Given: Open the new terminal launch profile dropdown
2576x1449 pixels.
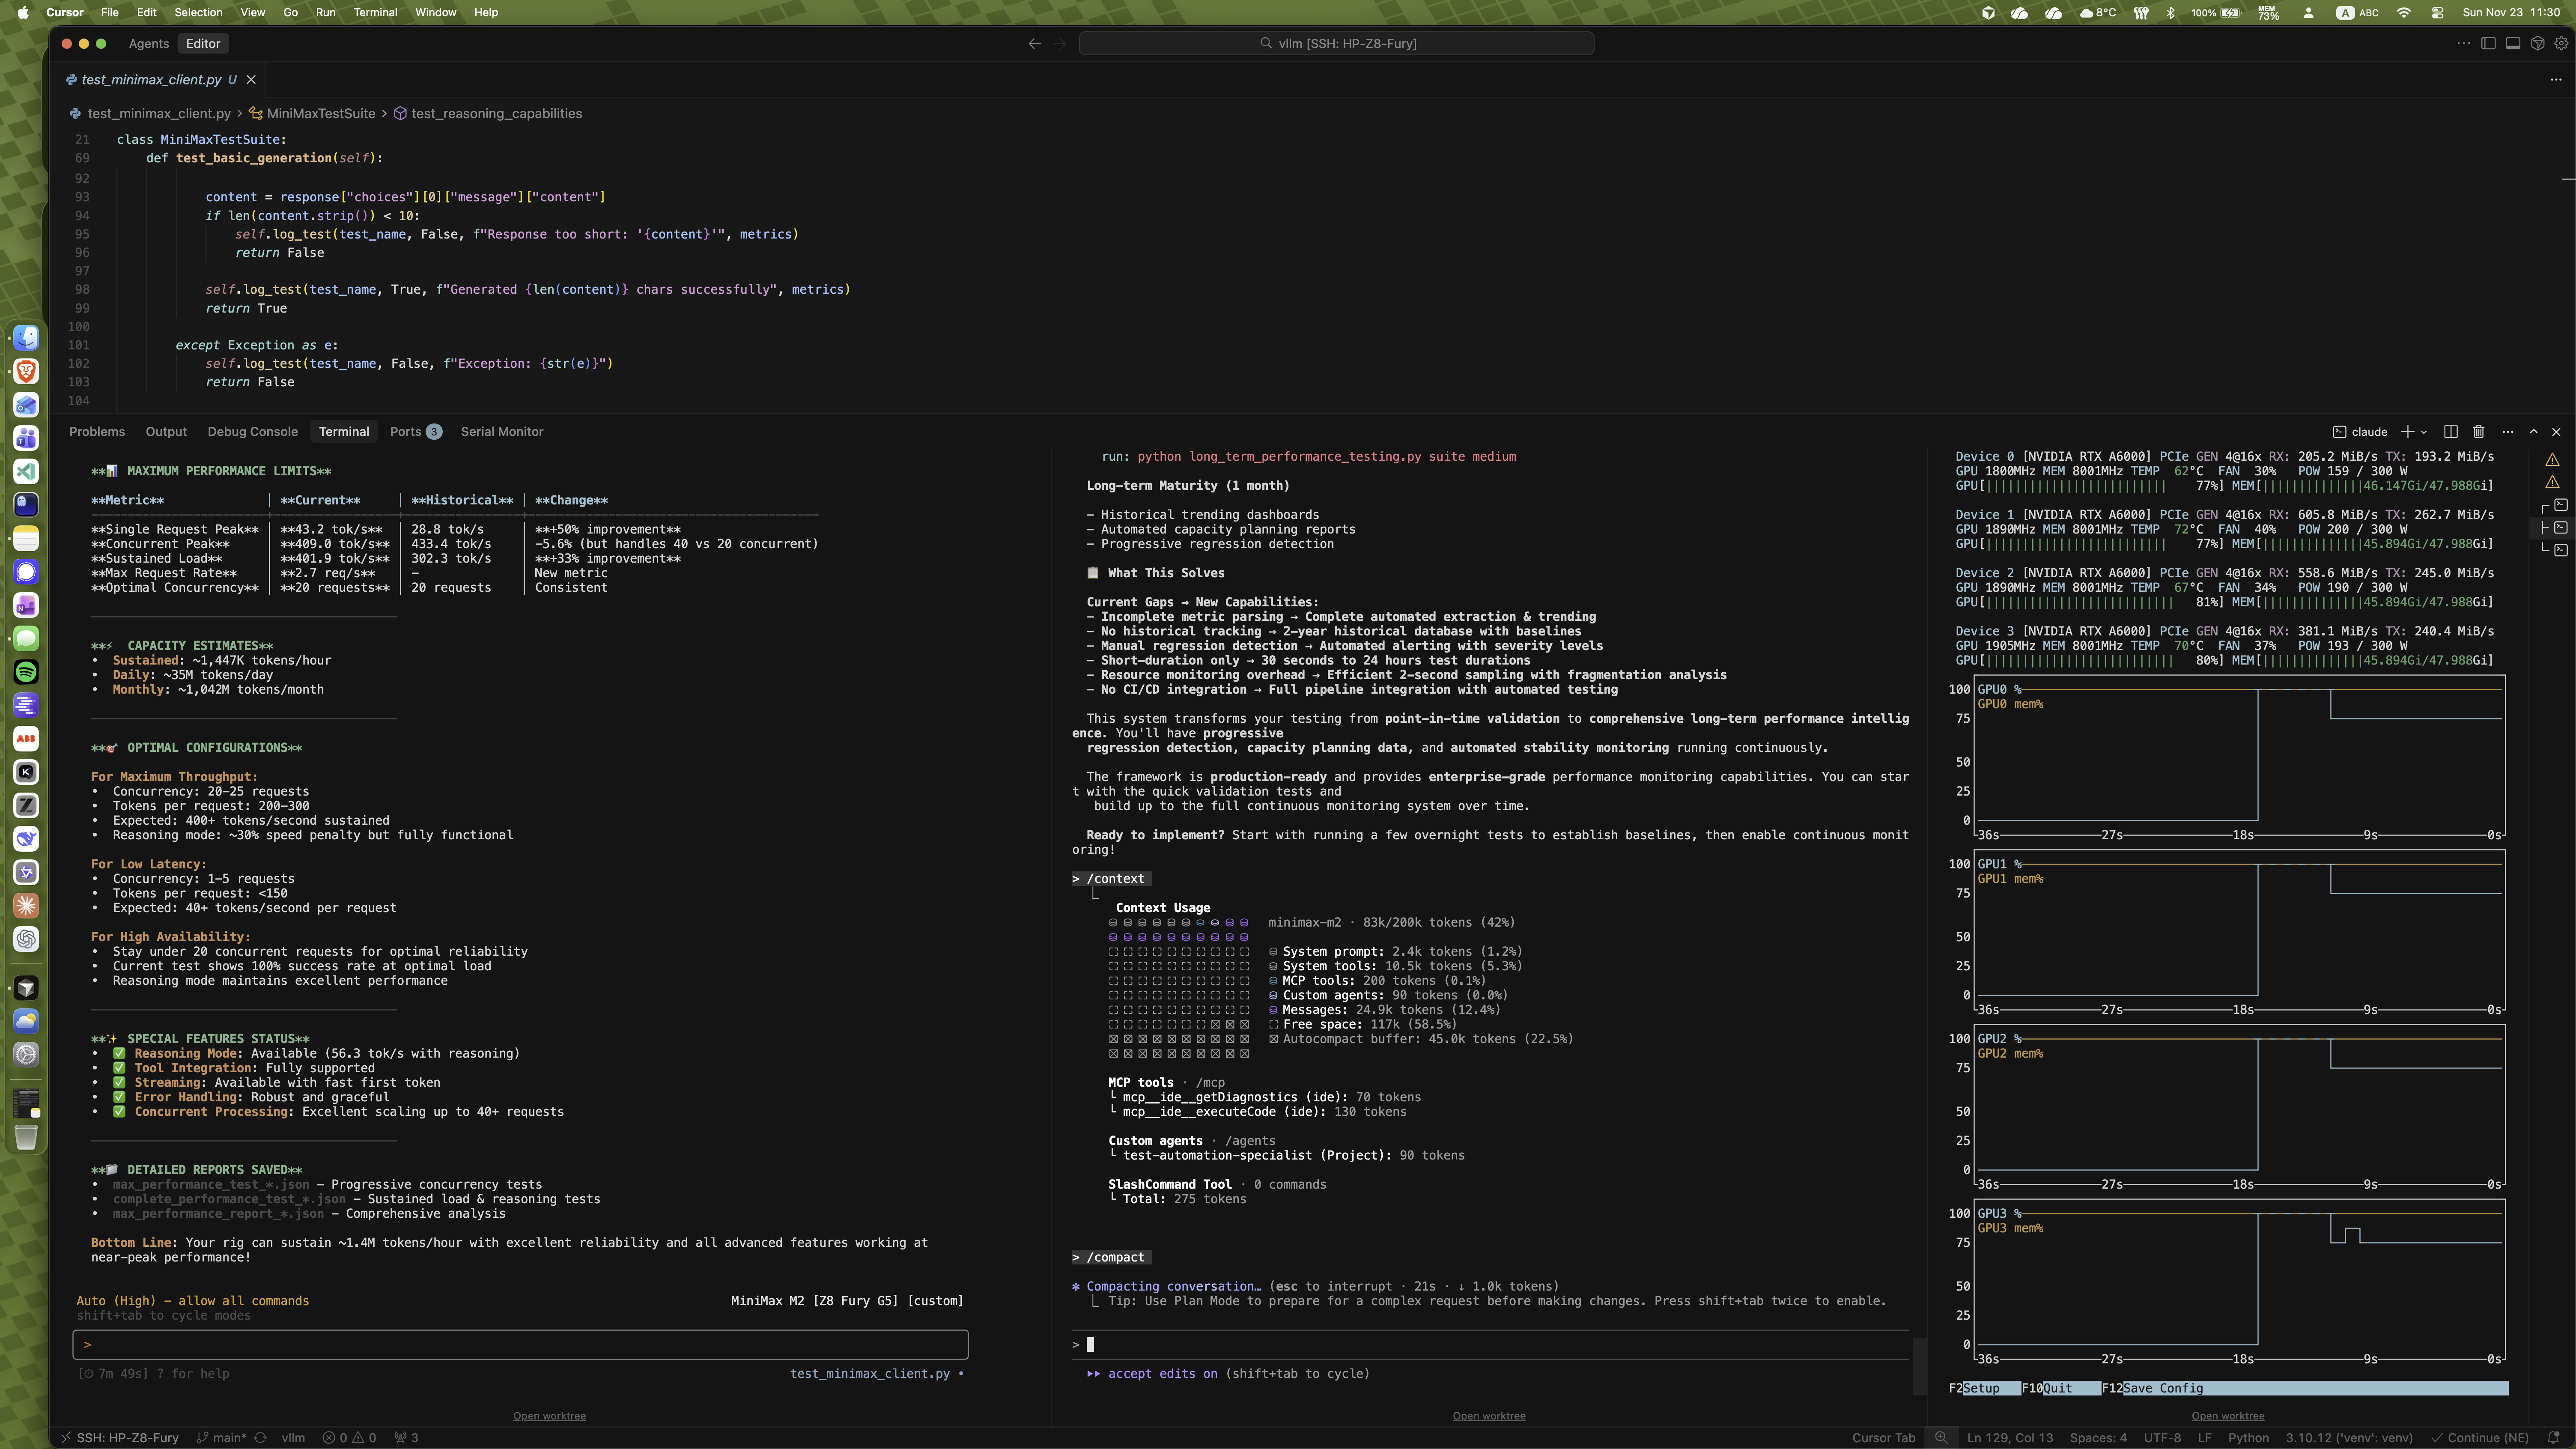Looking at the screenshot, I should tap(2424, 432).
